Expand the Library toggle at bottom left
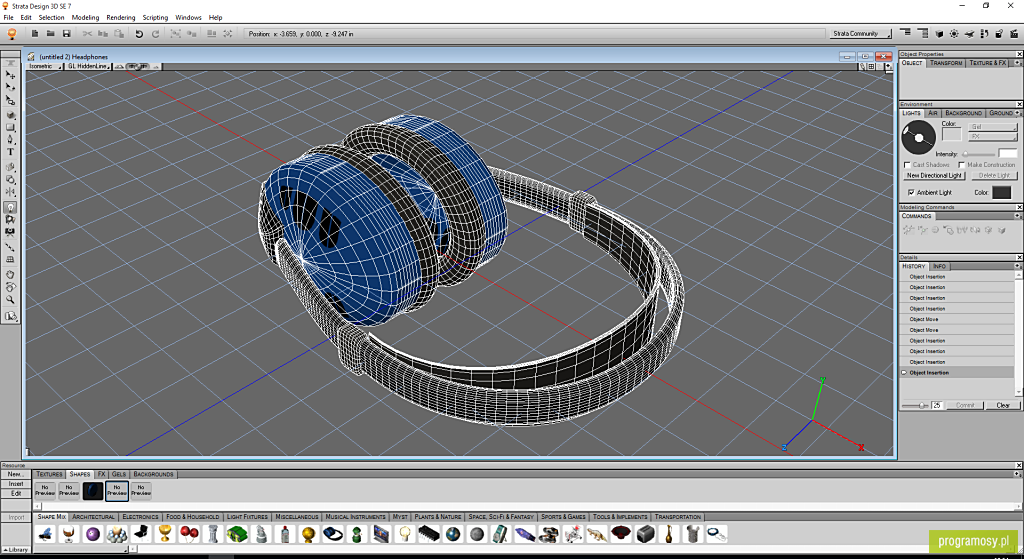Screen dimensions: 1024x559 pos(16,550)
